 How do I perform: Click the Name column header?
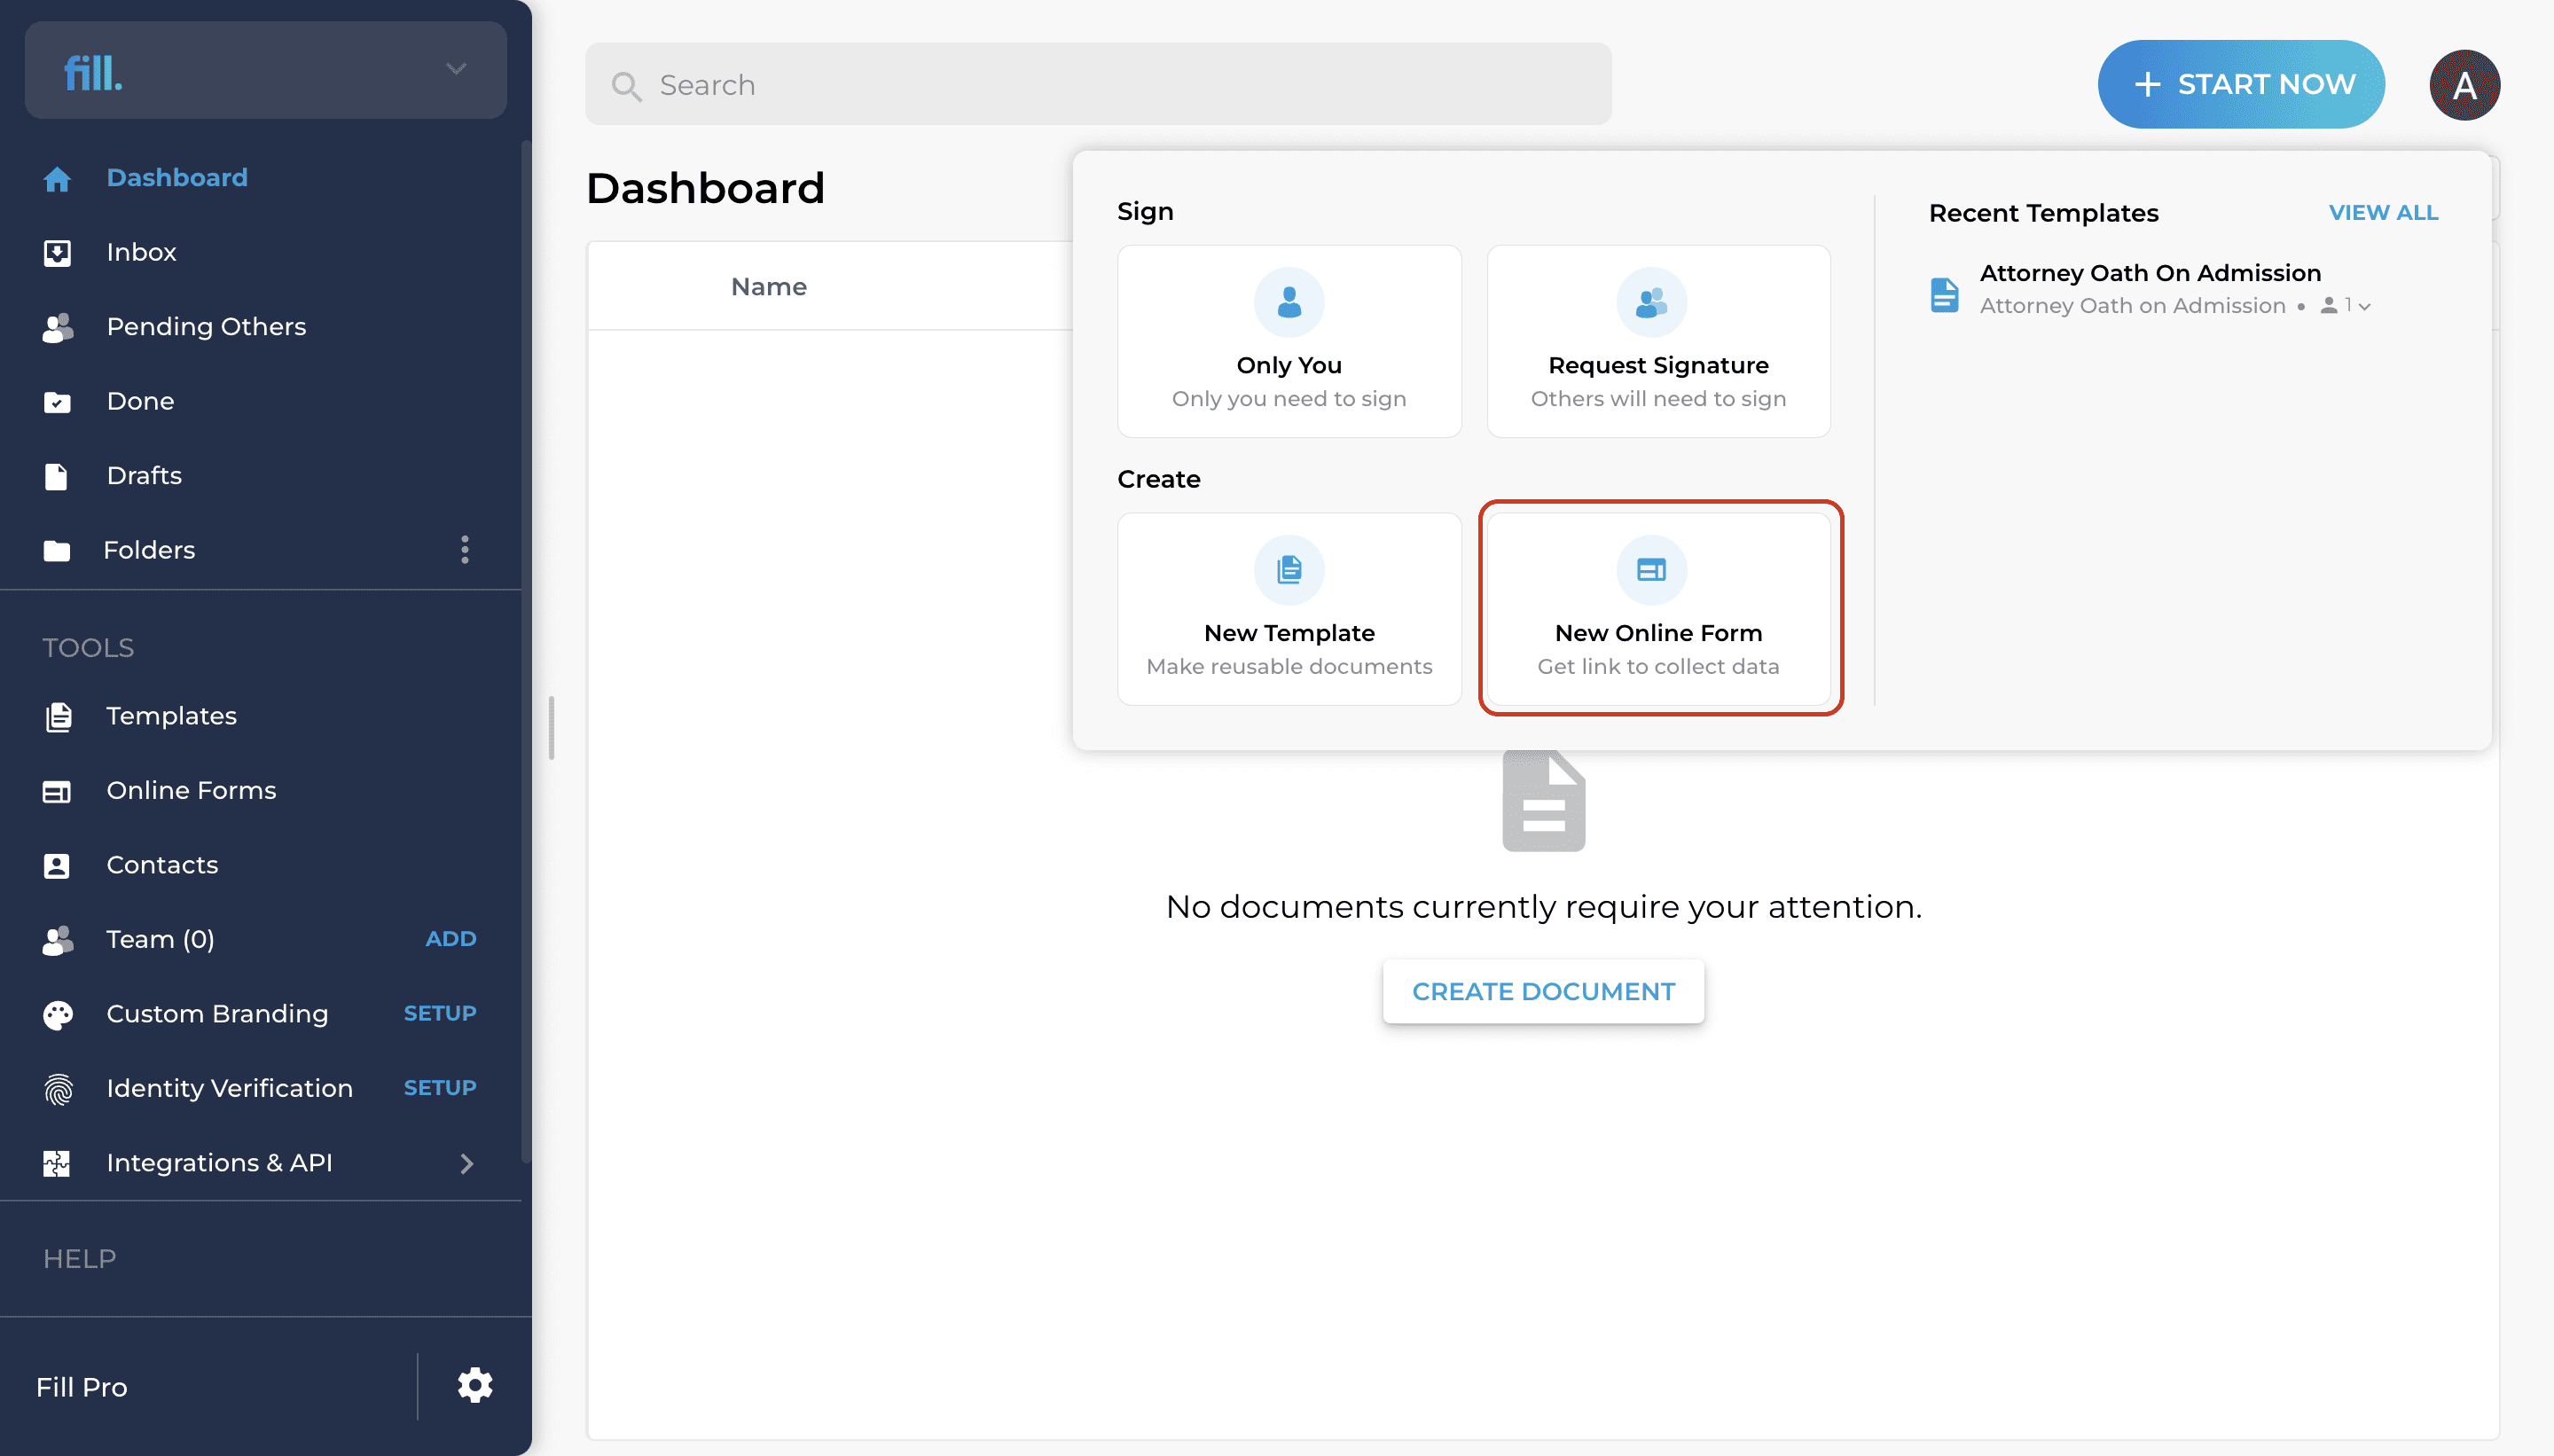click(x=768, y=287)
